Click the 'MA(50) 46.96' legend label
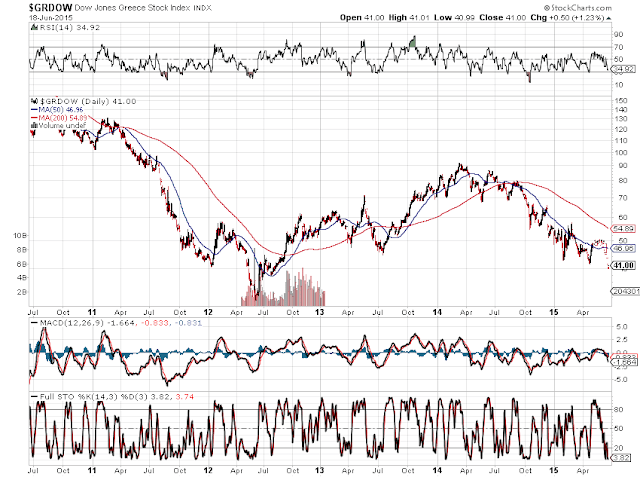Viewport: 640px width, 477px height. click(61, 110)
